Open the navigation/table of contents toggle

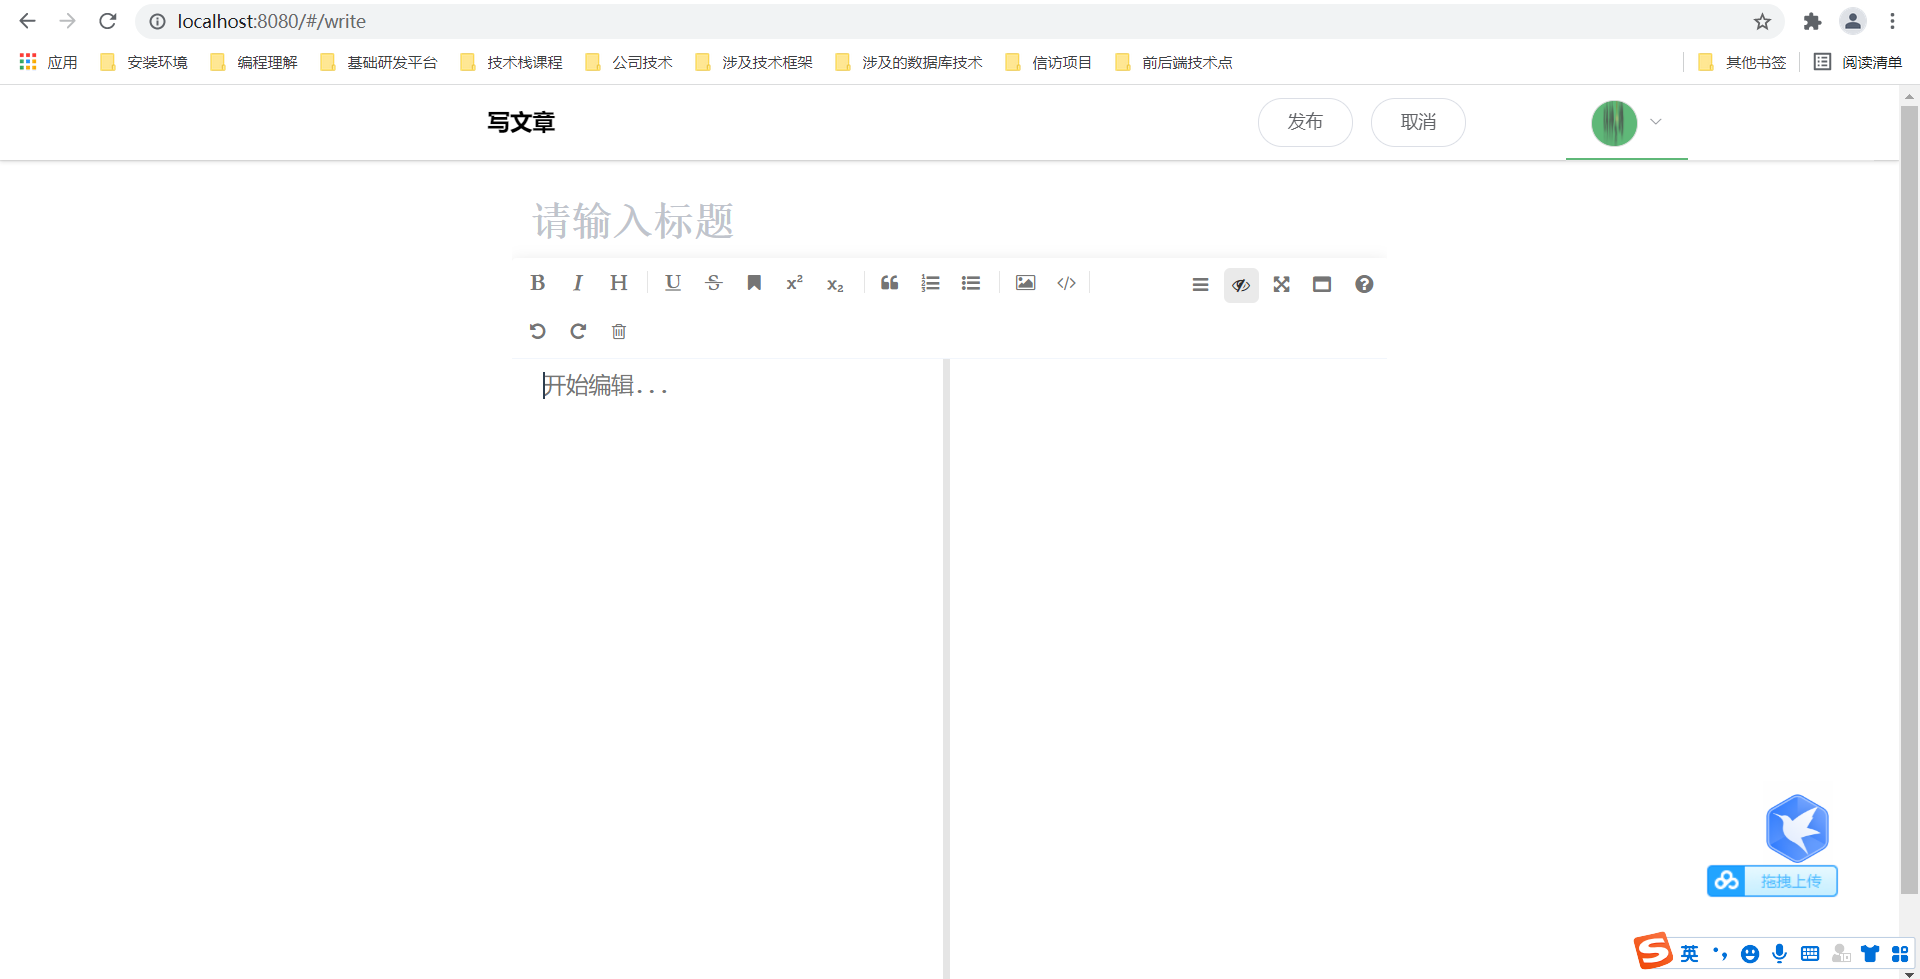1200,285
